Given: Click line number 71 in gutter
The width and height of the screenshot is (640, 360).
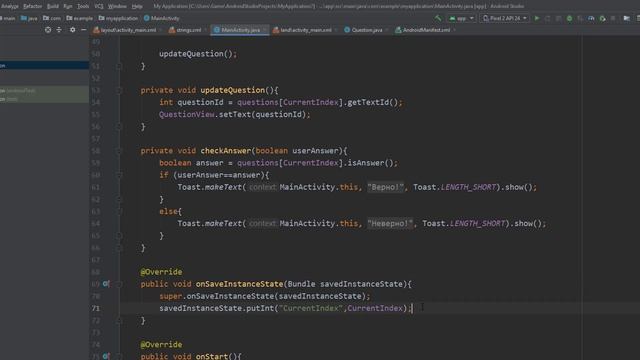Looking at the screenshot, I should pos(96,308).
